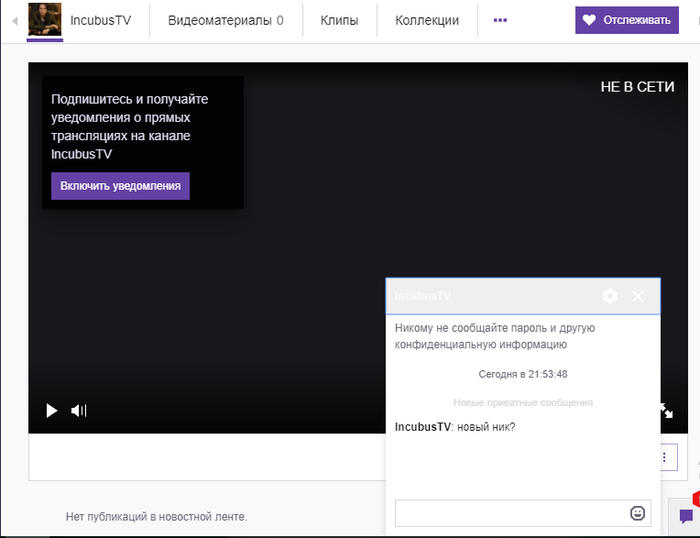This screenshot has width=700, height=538.
Task: Click Нет публикаций в новостной ленте text
Action: (156, 517)
